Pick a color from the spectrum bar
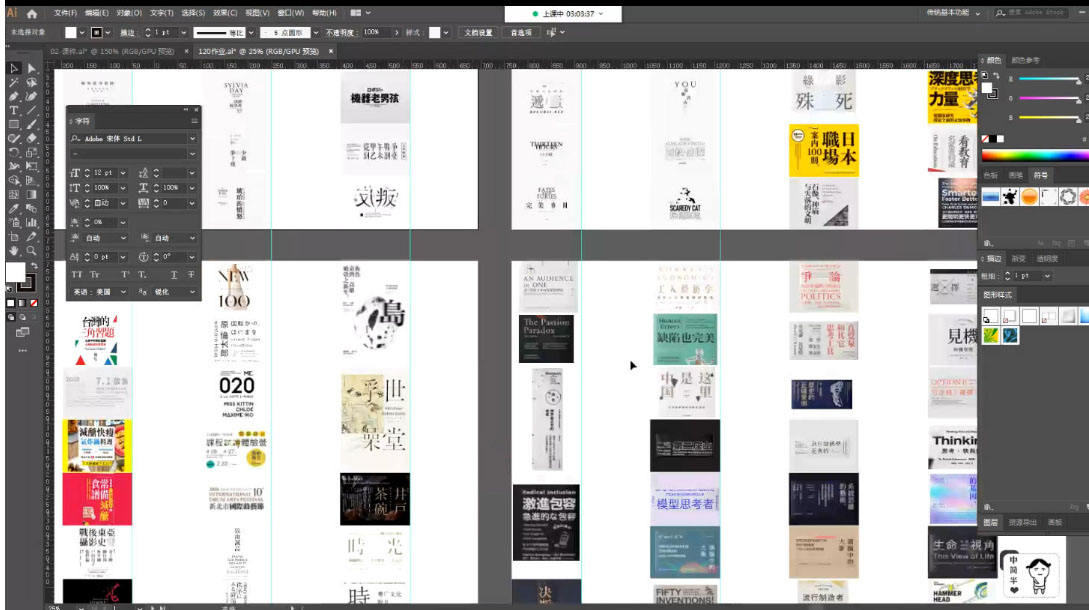Screen dimensions: 1089x610 pyautogui.click(x=1035, y=156)
